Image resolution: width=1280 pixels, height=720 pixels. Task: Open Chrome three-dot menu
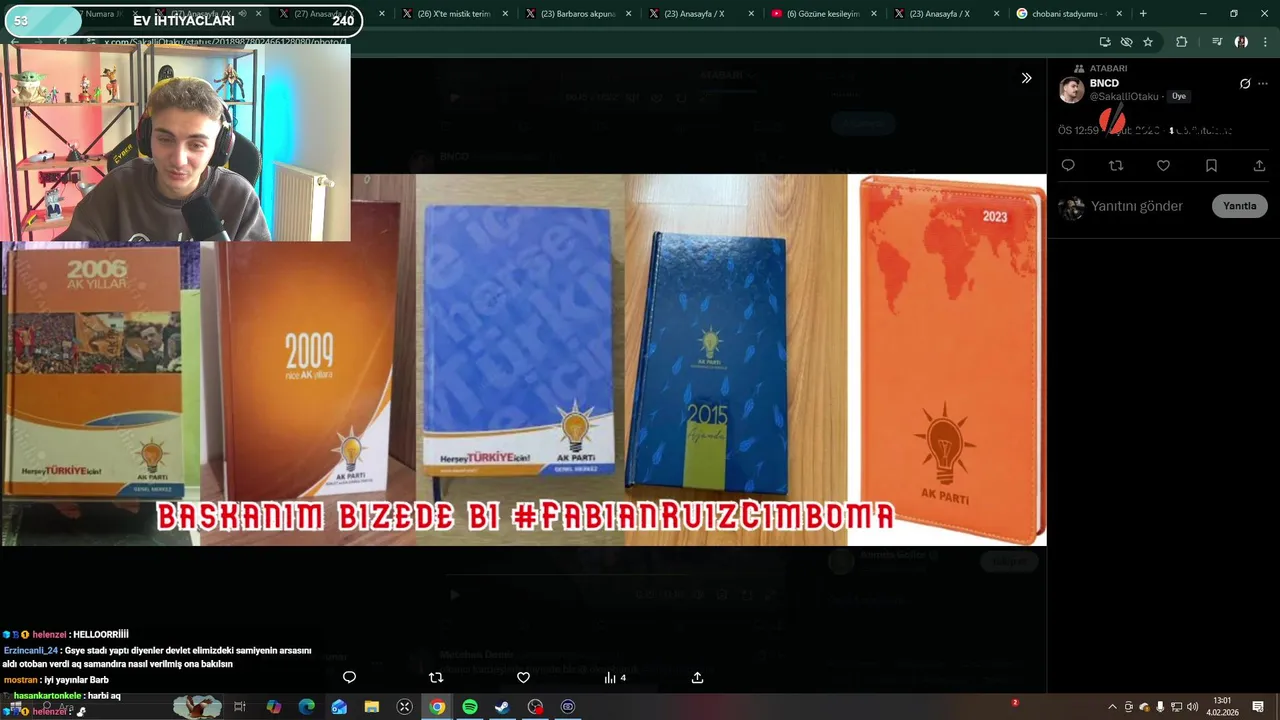[1265, 42]
